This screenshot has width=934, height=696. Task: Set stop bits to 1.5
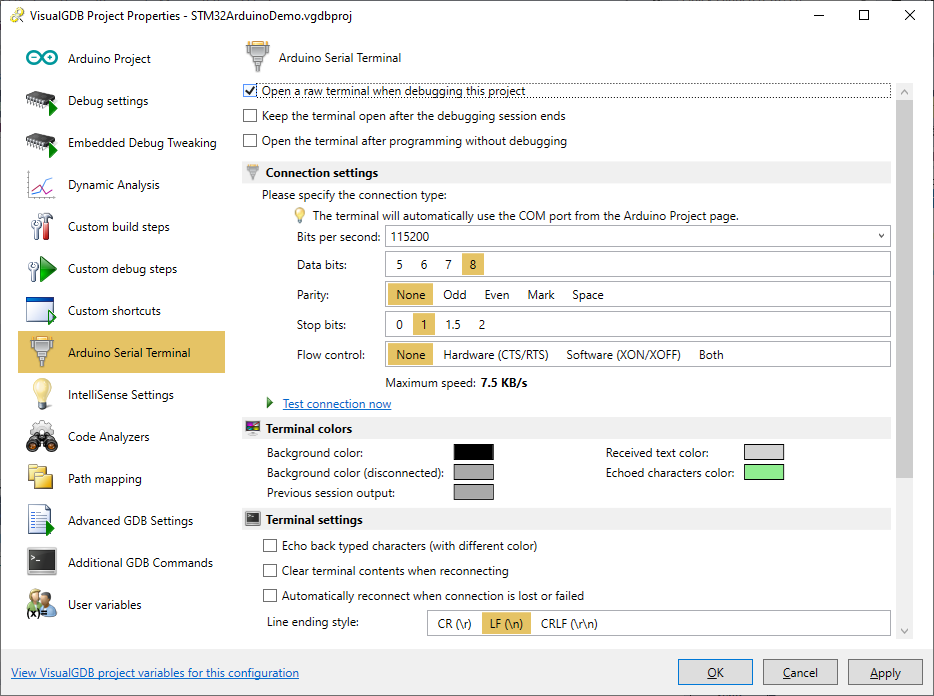pyautogui.click(x=453, y=325)
